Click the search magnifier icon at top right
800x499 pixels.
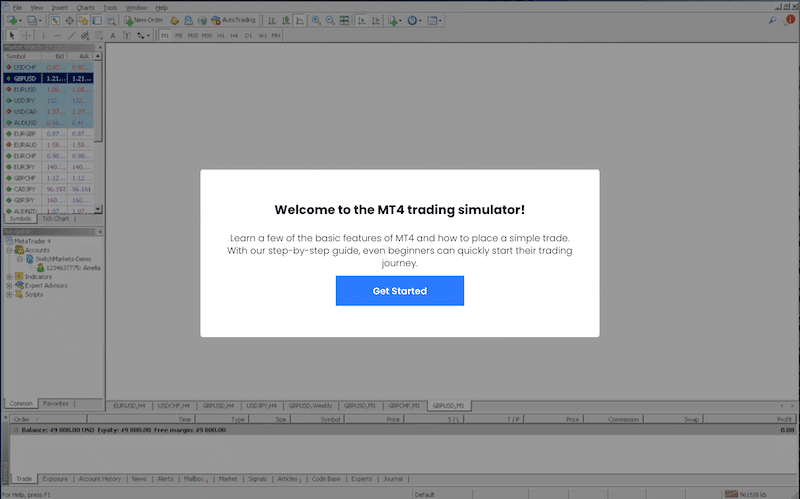(772, 20)
